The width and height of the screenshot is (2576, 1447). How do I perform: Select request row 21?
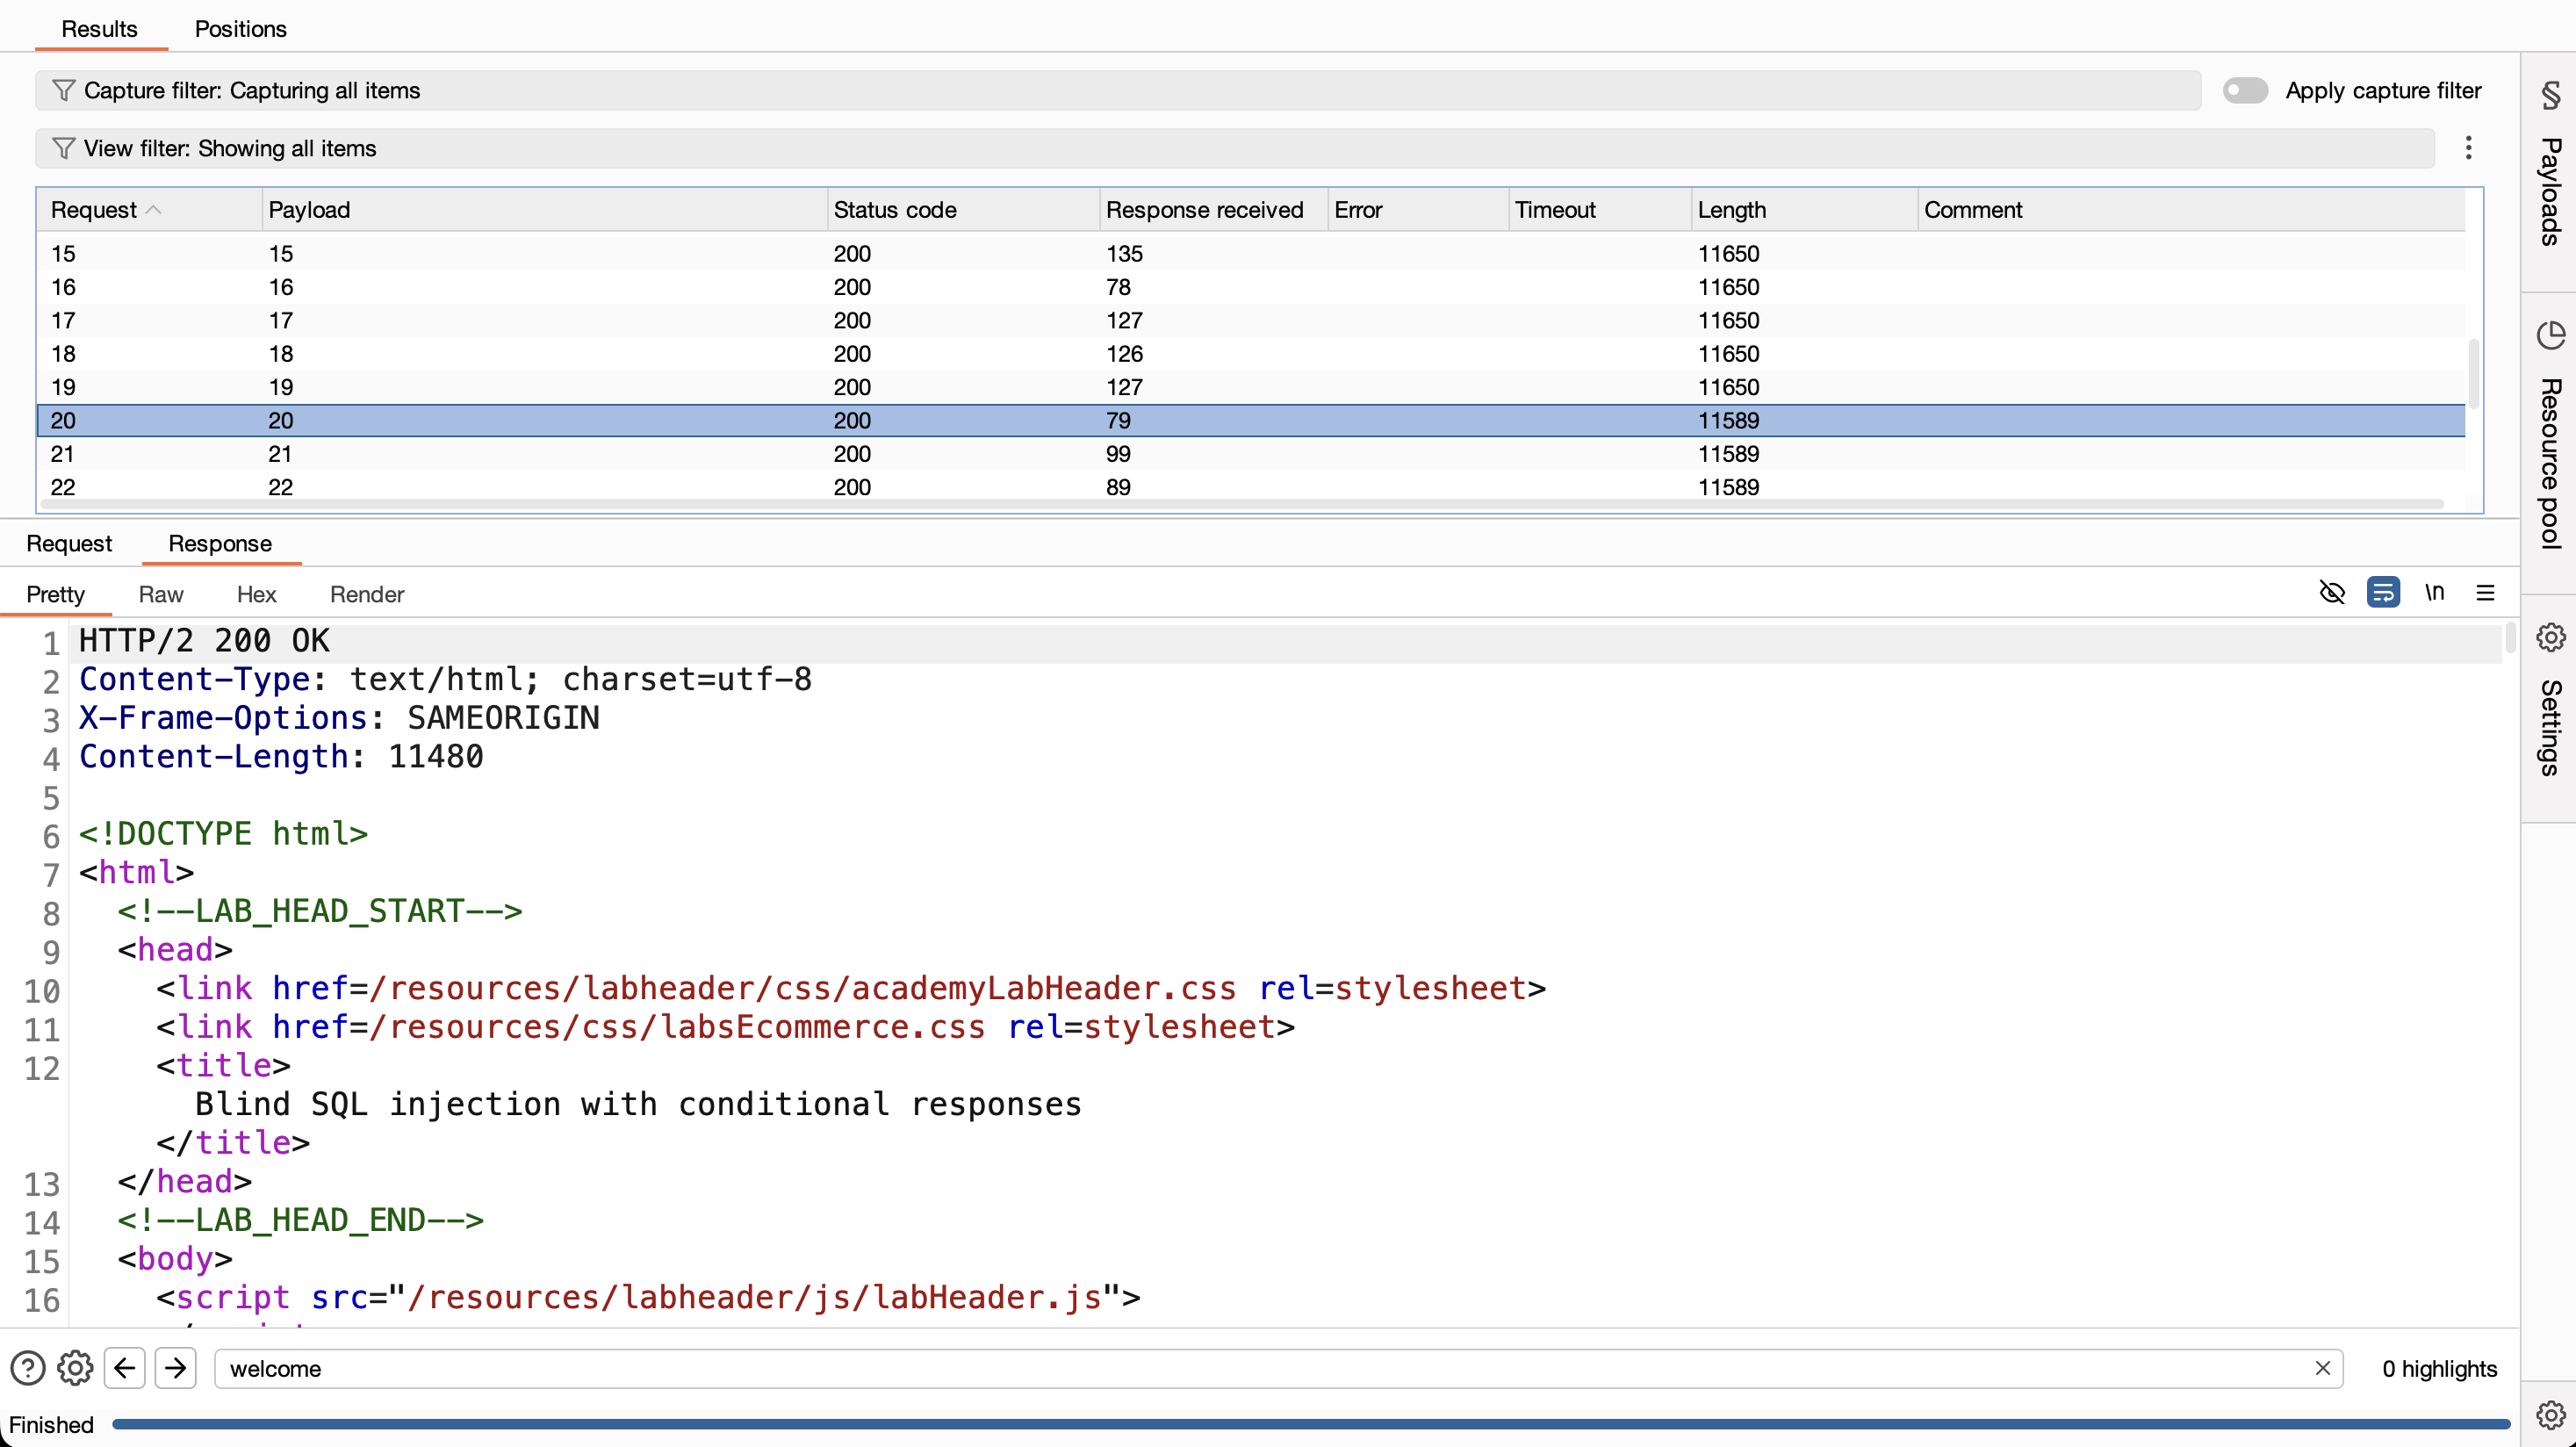click(1250, 454)
